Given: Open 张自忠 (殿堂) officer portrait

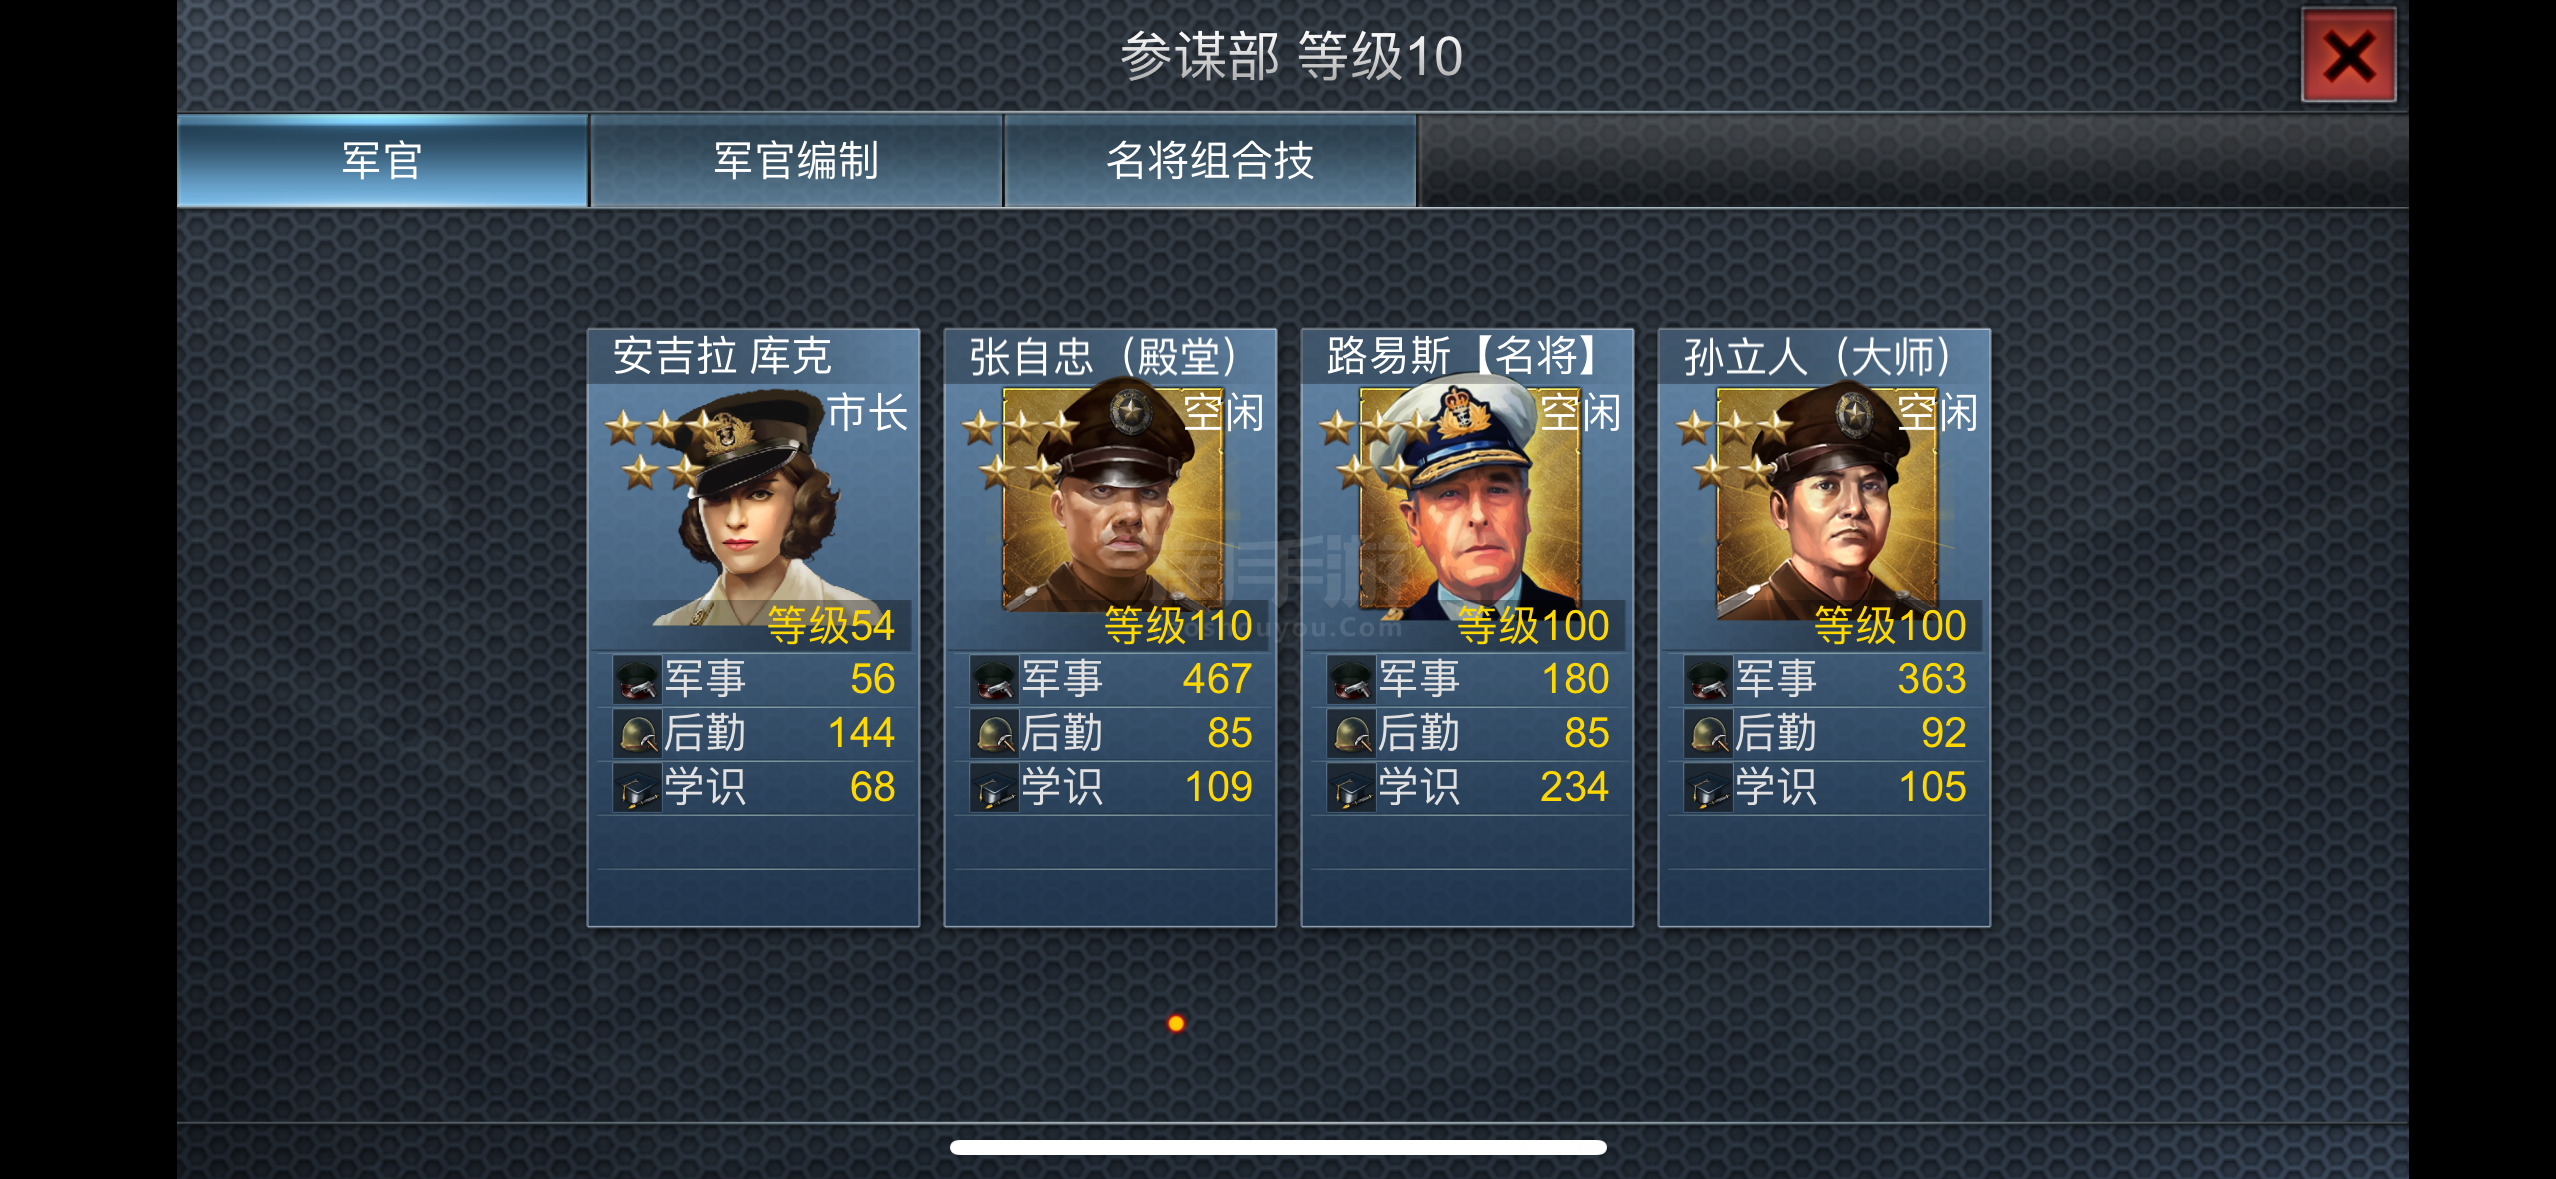Looking at the screenshot, I should (x=1112, y=500).
